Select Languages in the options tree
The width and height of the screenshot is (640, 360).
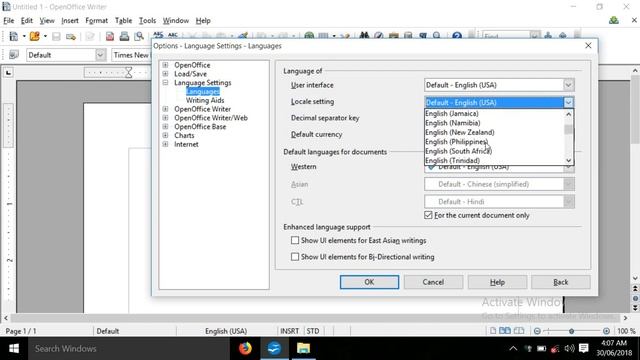[x=203, y=91]
